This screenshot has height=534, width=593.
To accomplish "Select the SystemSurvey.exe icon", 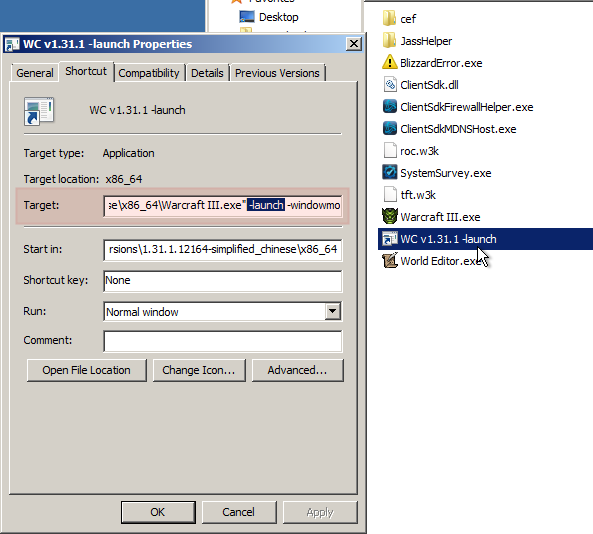I will 390,172.
